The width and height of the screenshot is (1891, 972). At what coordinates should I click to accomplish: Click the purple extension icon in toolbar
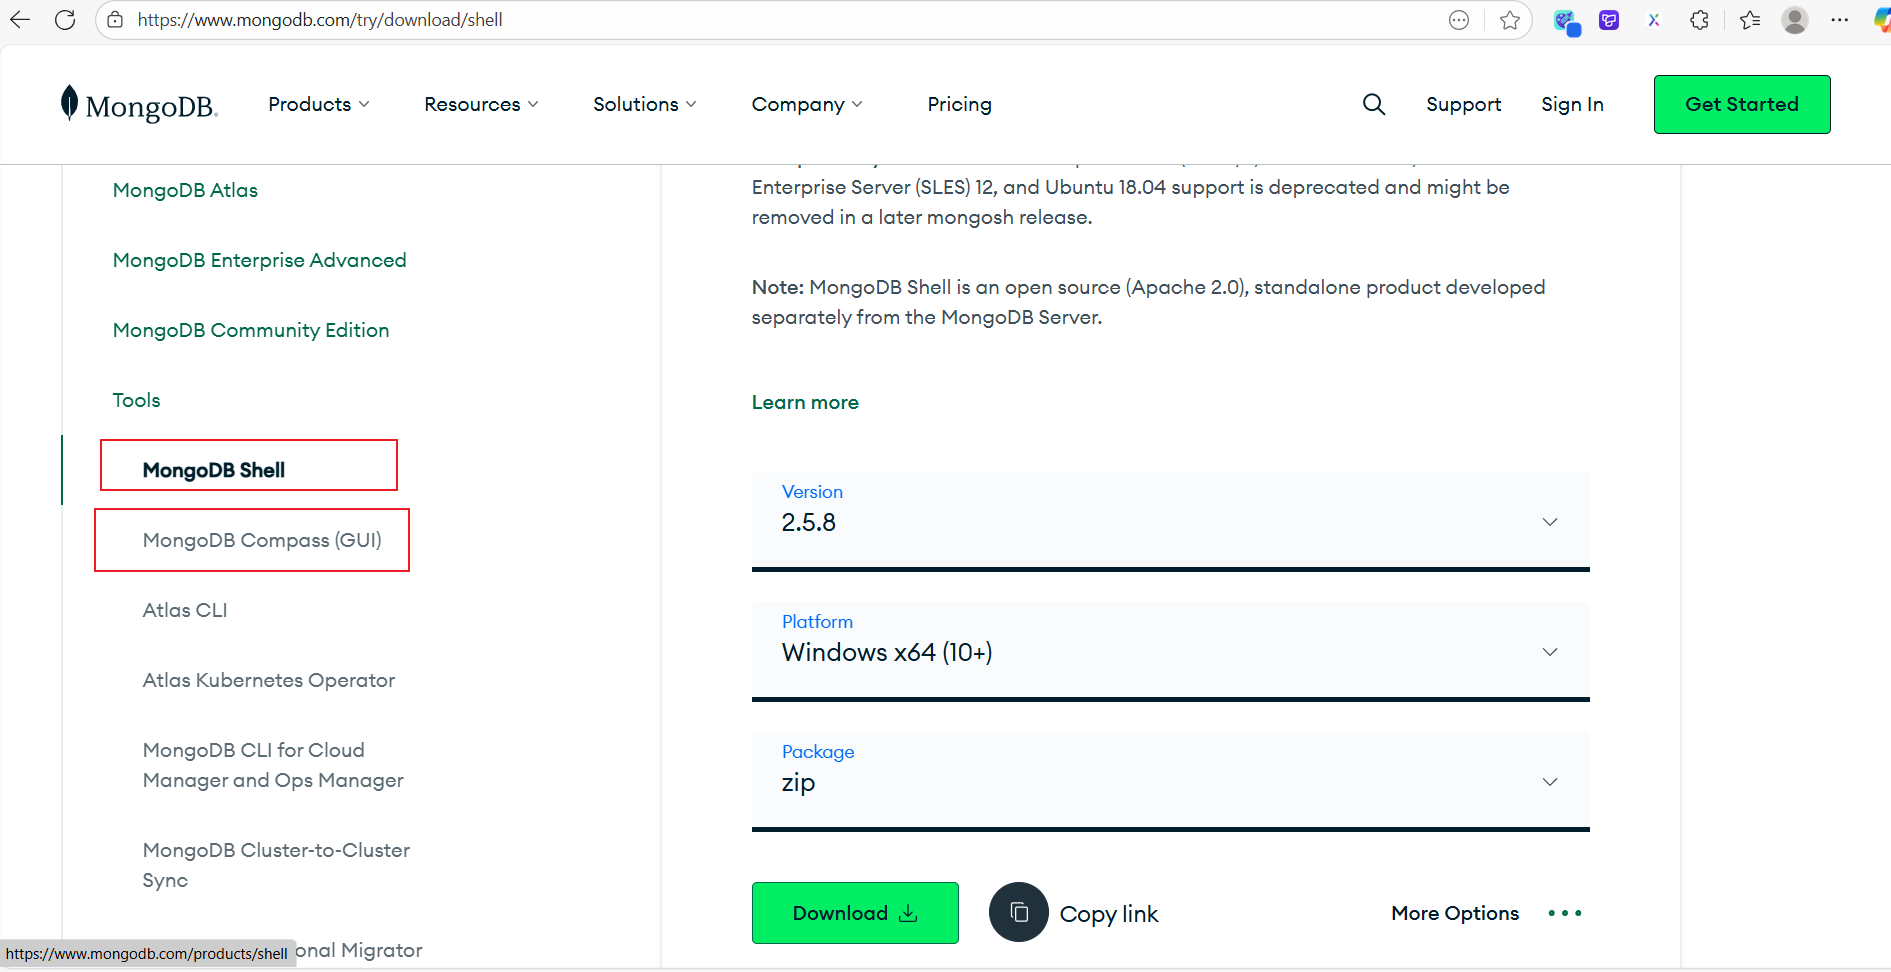(1609, 20)
